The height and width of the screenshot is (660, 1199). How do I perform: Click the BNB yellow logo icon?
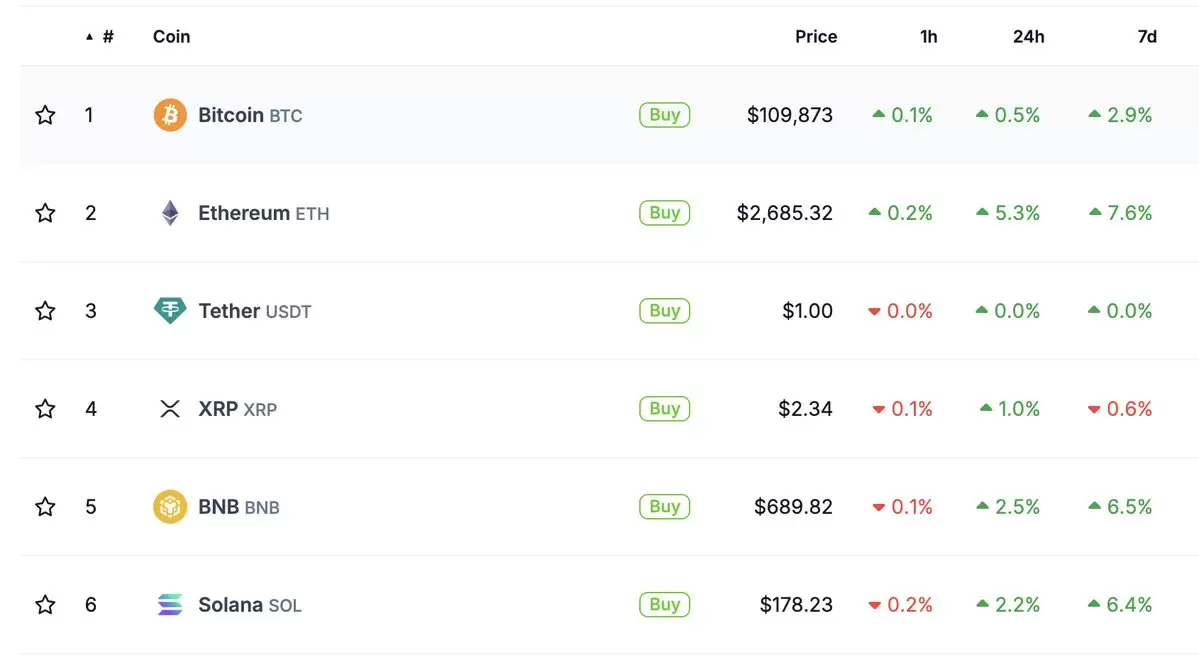pos(170,506)
